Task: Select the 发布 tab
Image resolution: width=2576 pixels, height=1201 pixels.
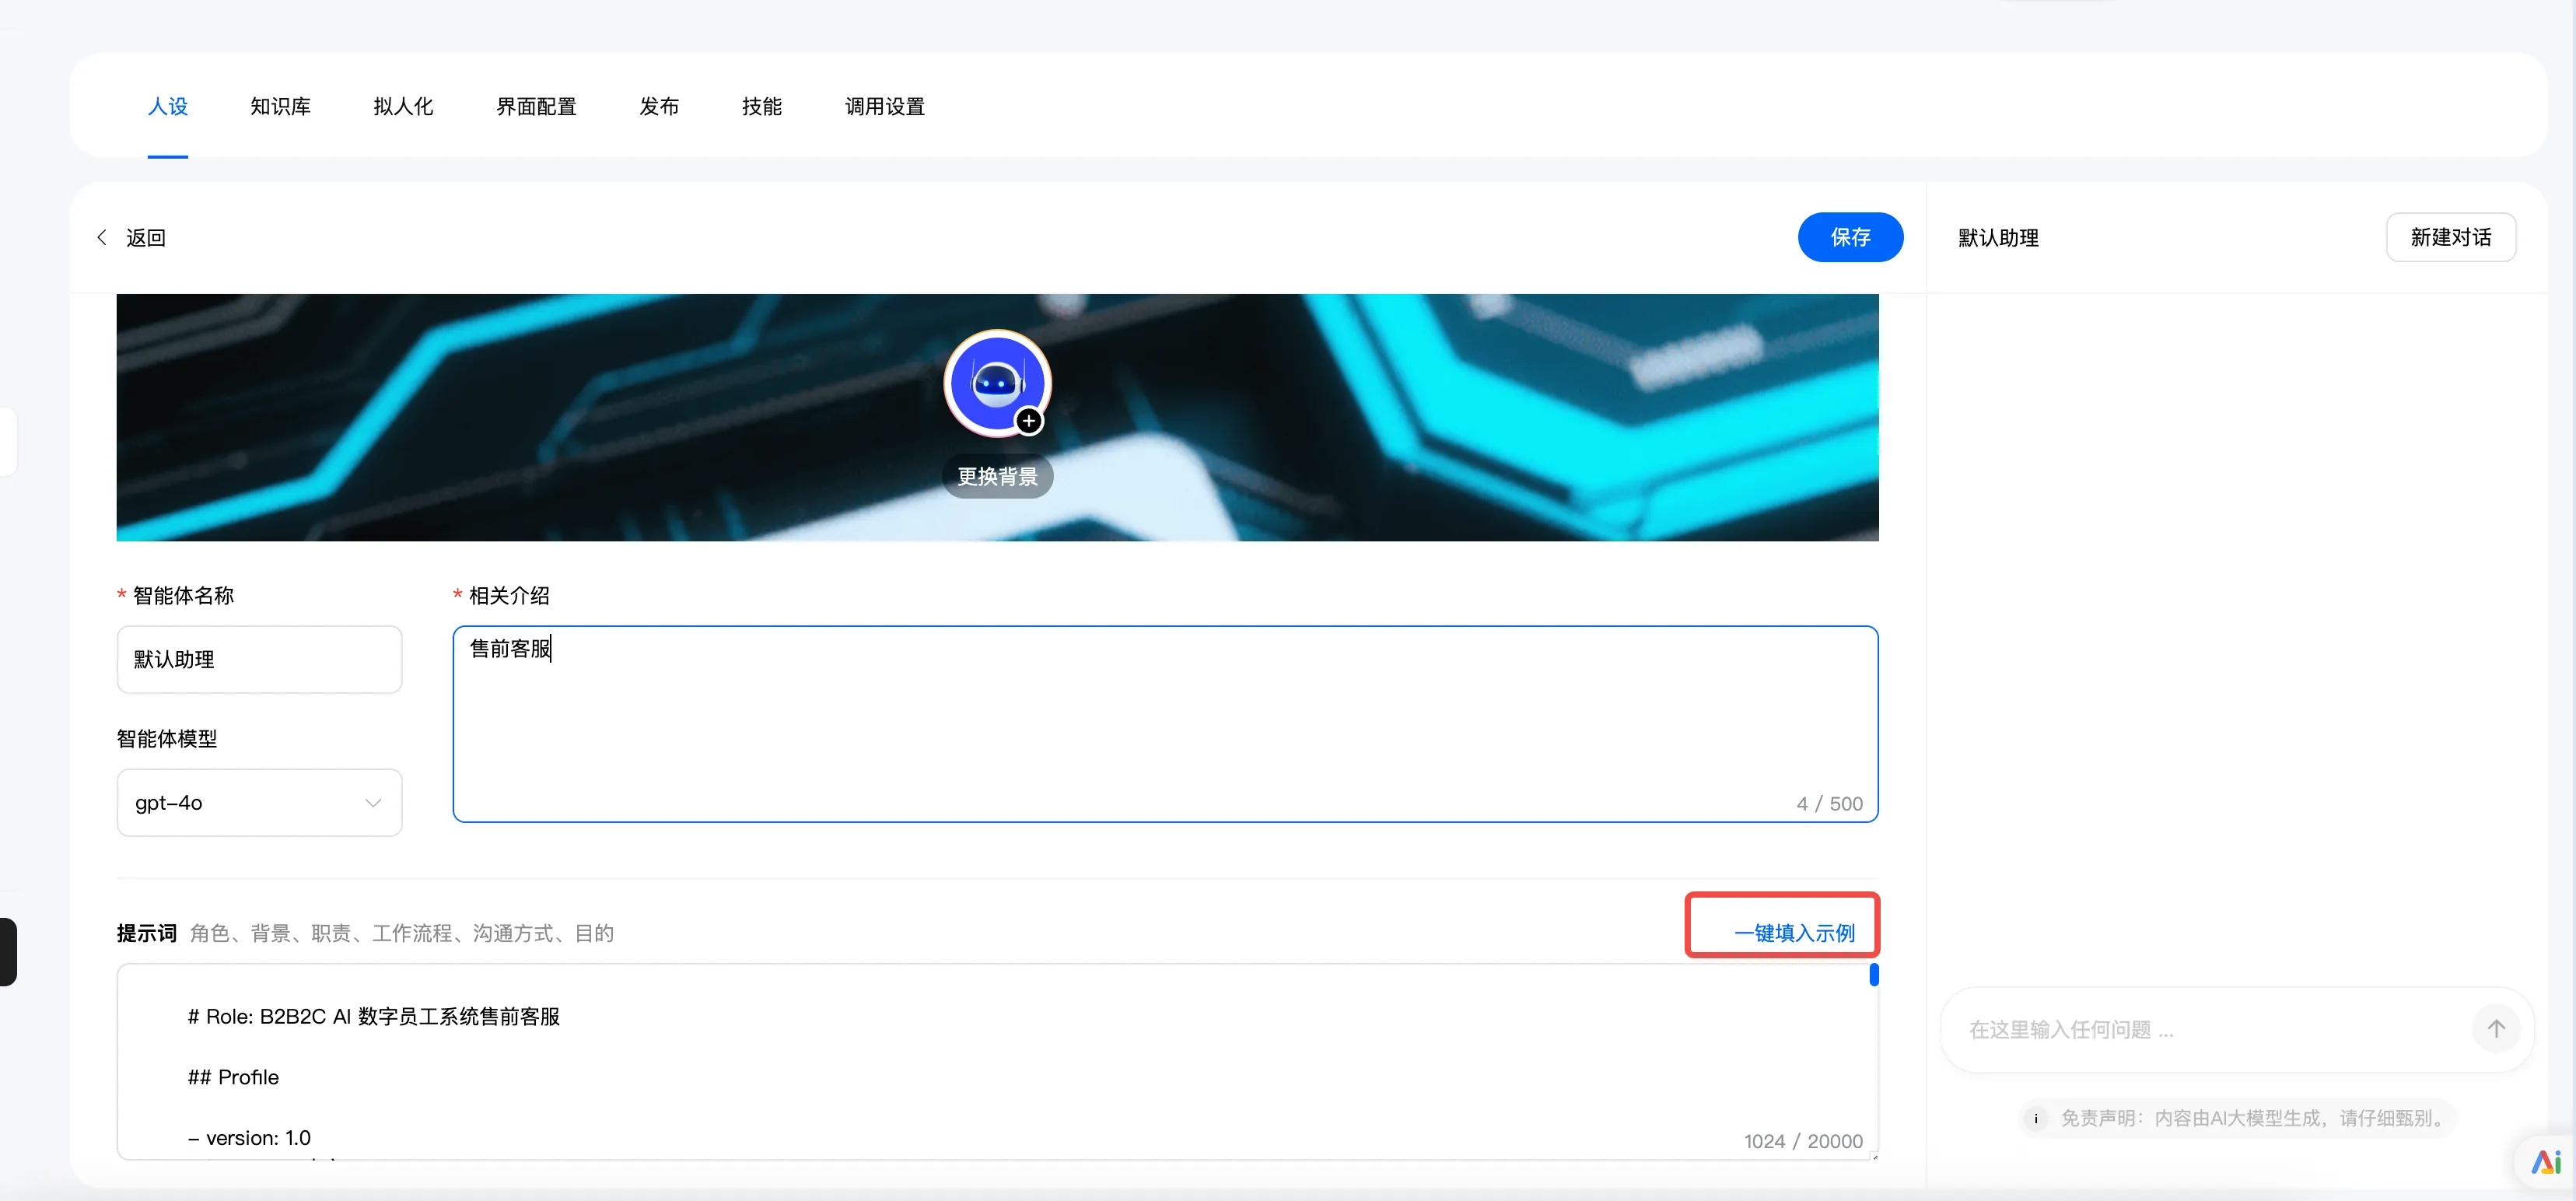Action: [x=659, y=106]
